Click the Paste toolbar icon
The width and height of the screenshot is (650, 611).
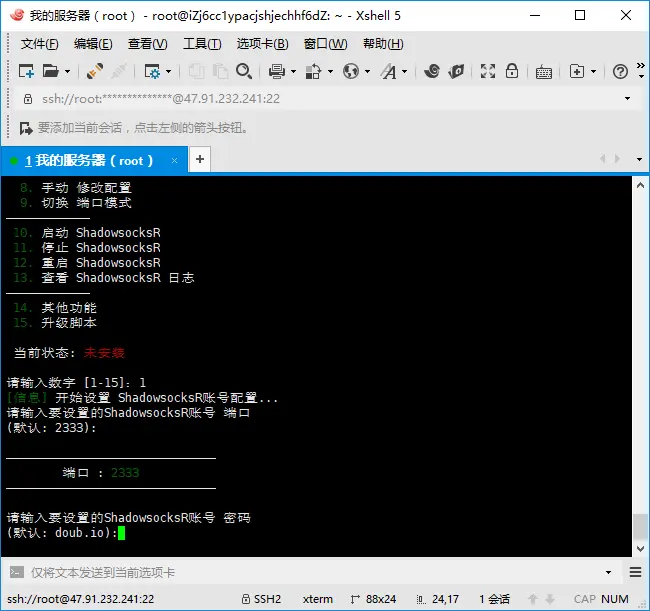point(220,71)
